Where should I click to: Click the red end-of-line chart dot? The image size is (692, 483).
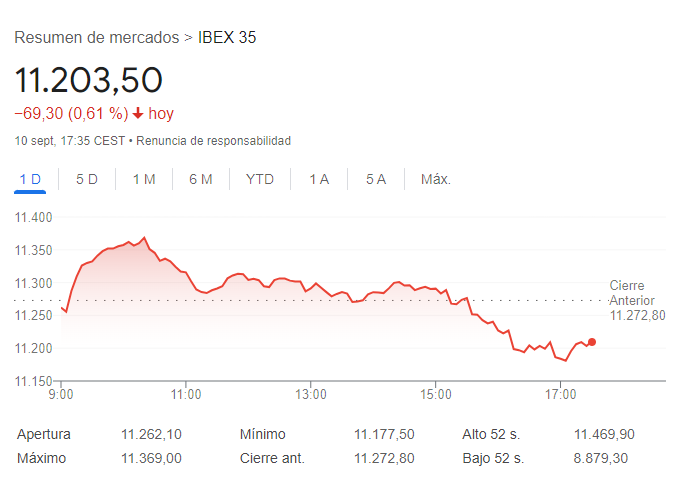(x=592, y=342)
